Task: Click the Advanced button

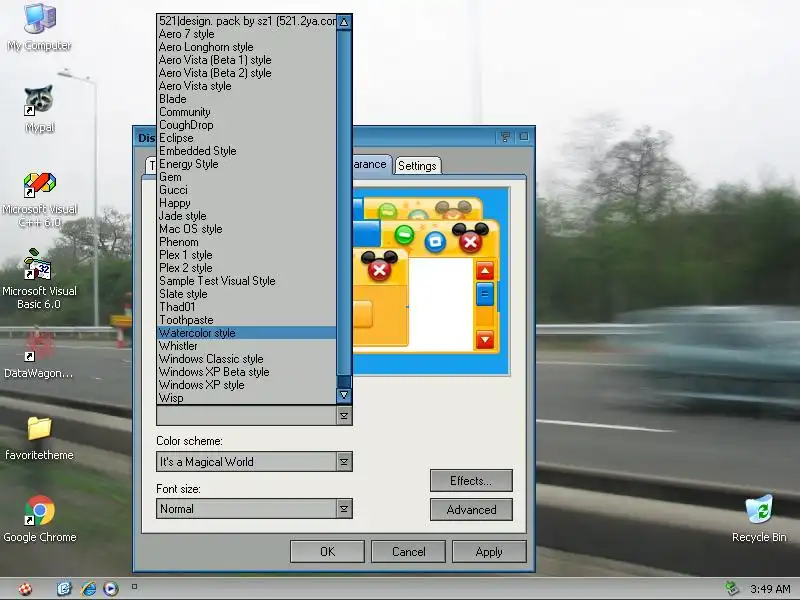Action: coord(471,510)
